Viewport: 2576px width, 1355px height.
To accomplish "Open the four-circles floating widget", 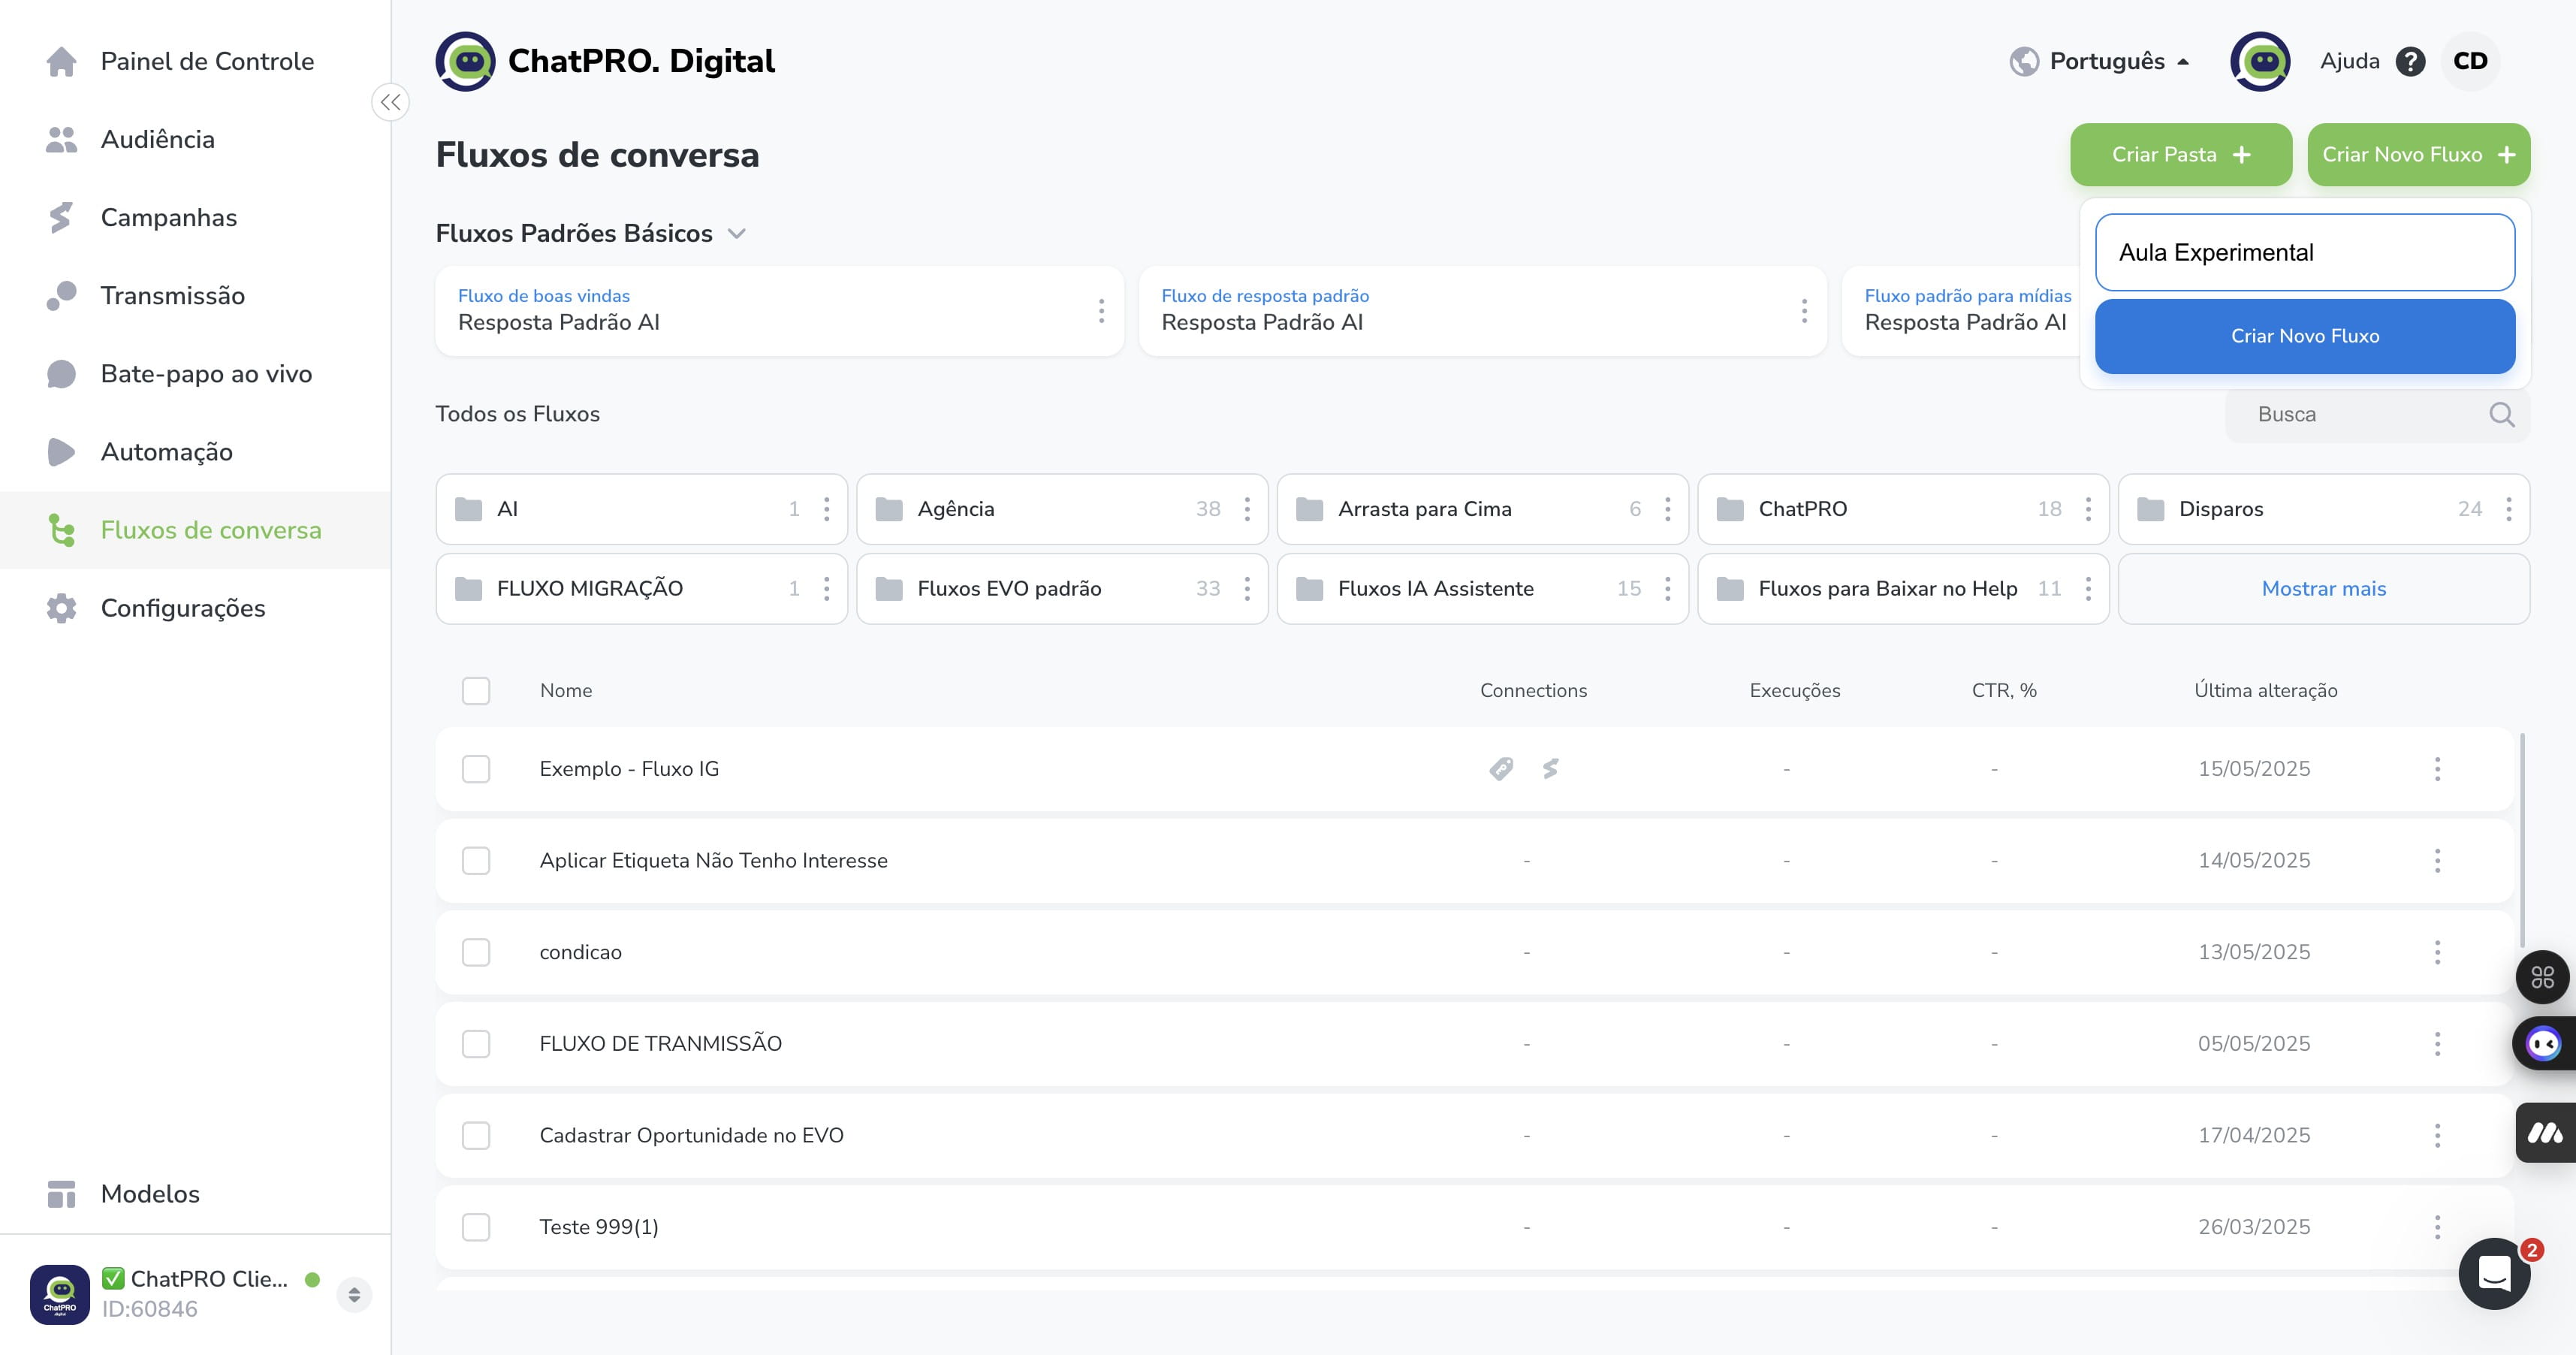I will (2543, 977).
